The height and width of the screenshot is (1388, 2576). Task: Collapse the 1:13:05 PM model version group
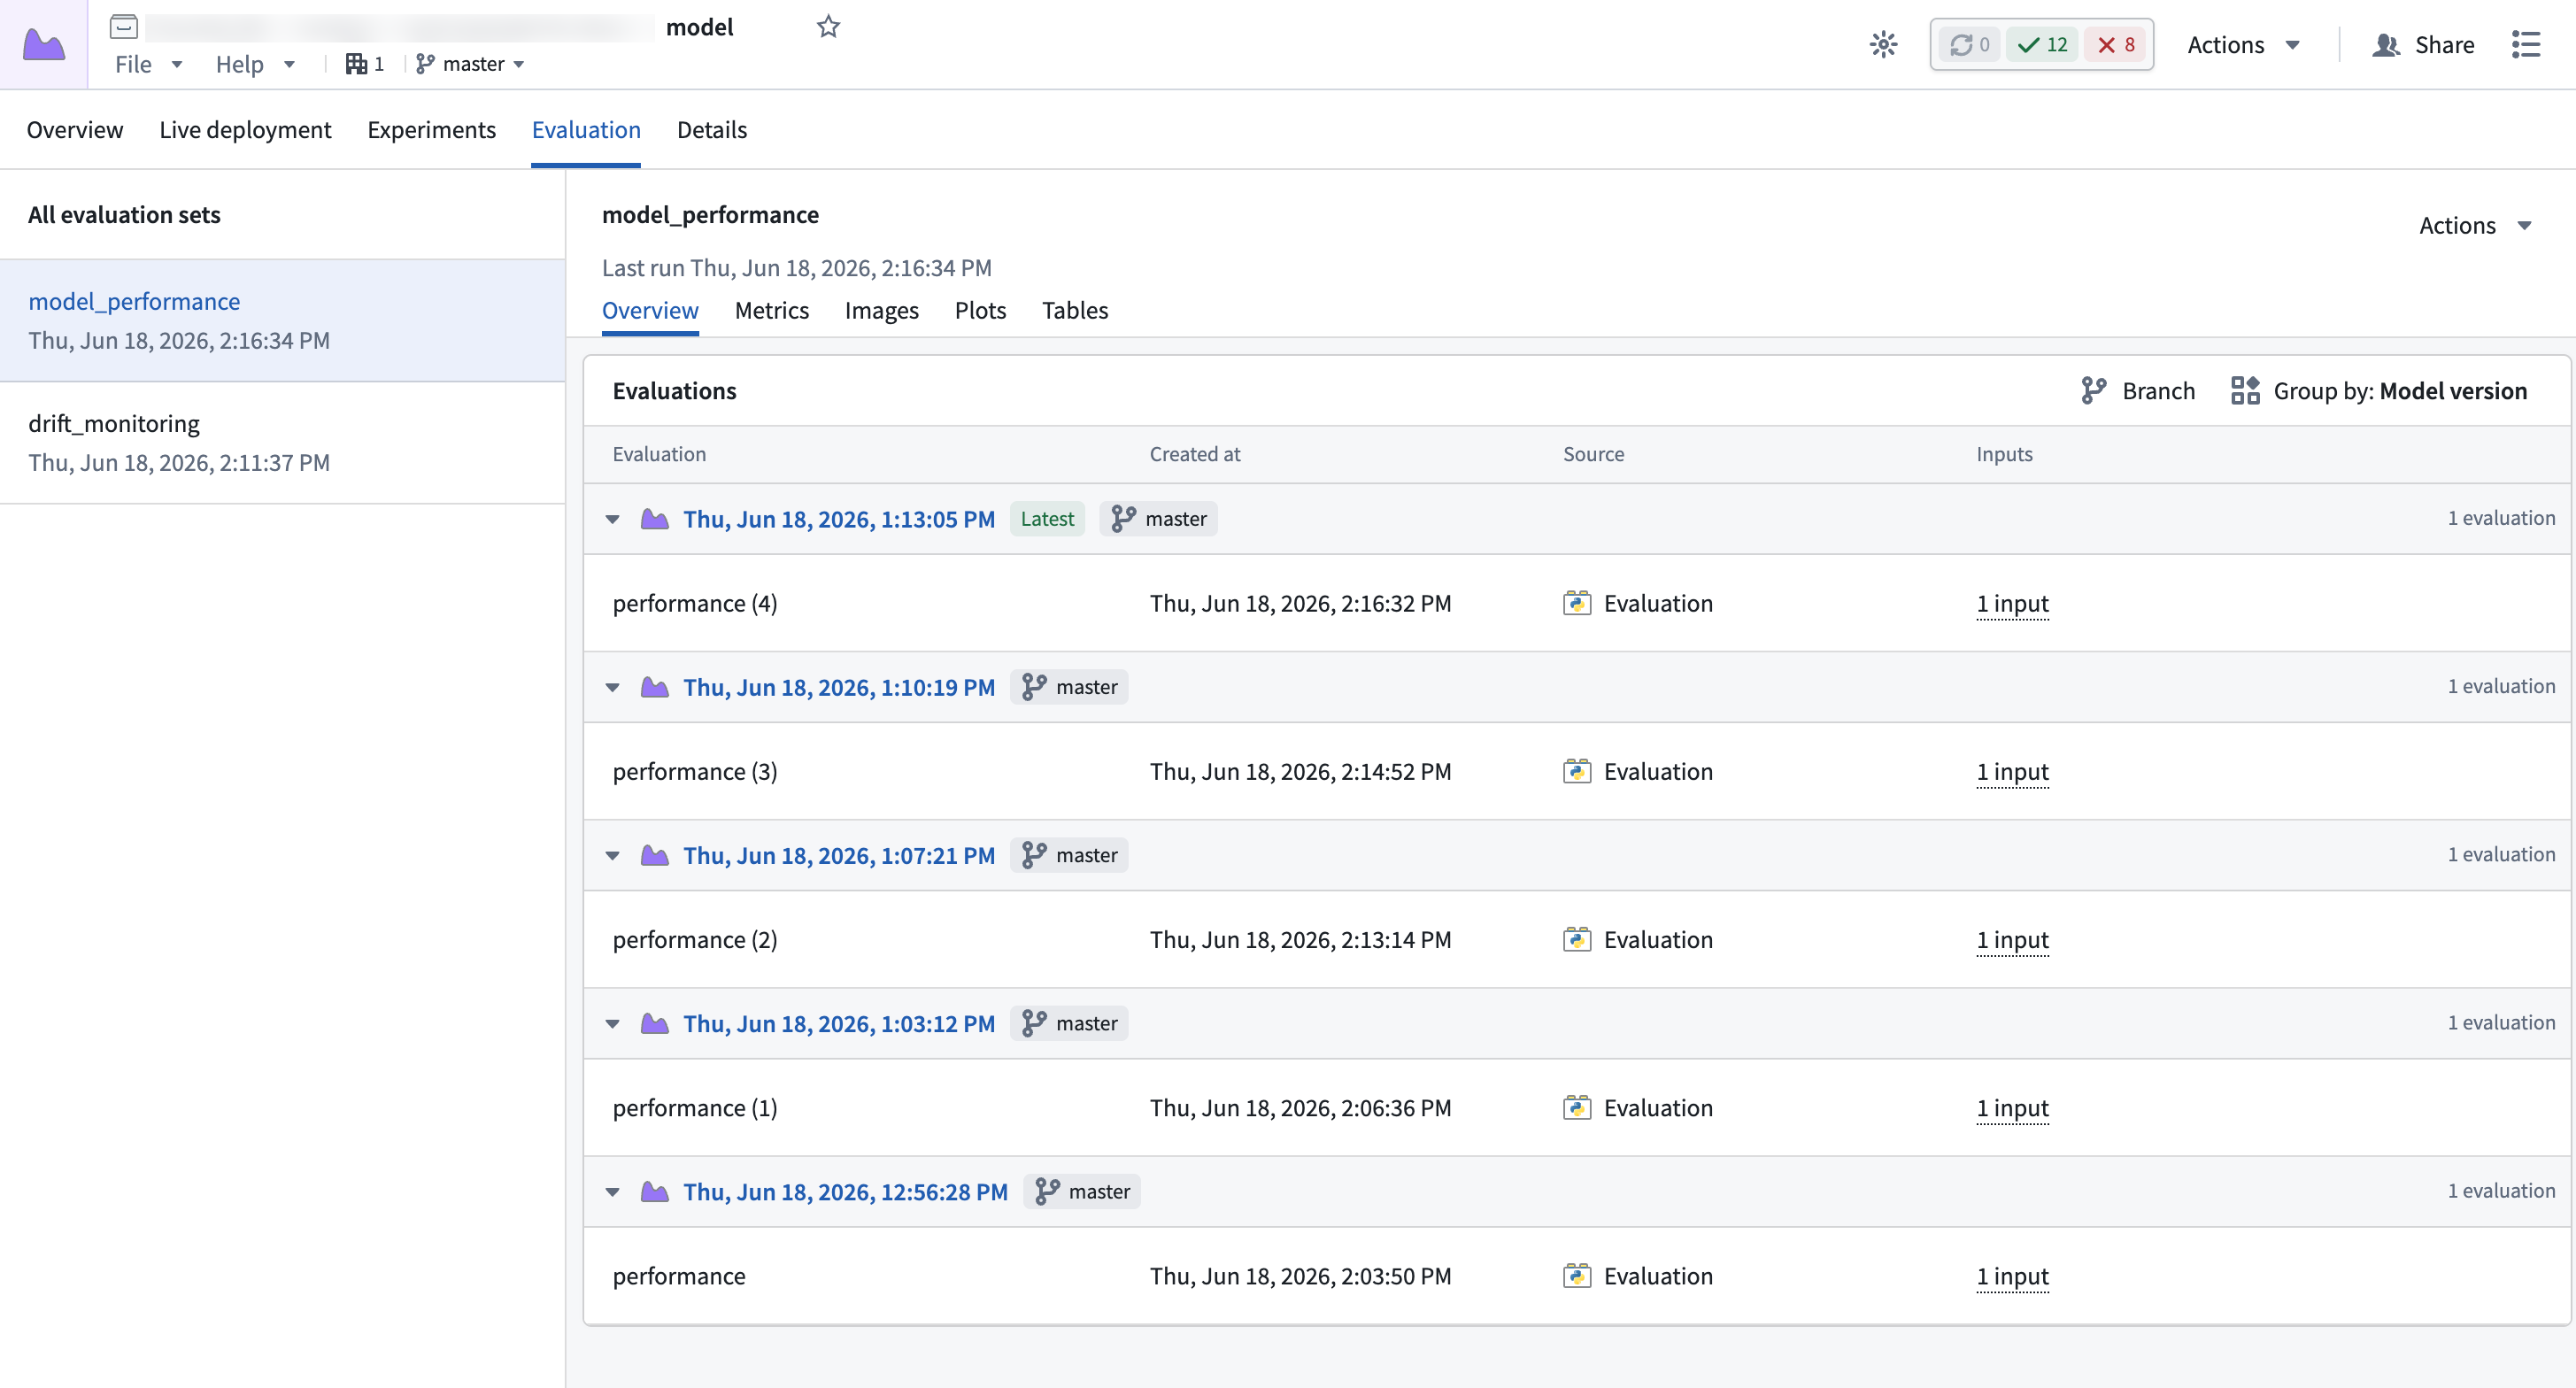(x=612, y=519)
